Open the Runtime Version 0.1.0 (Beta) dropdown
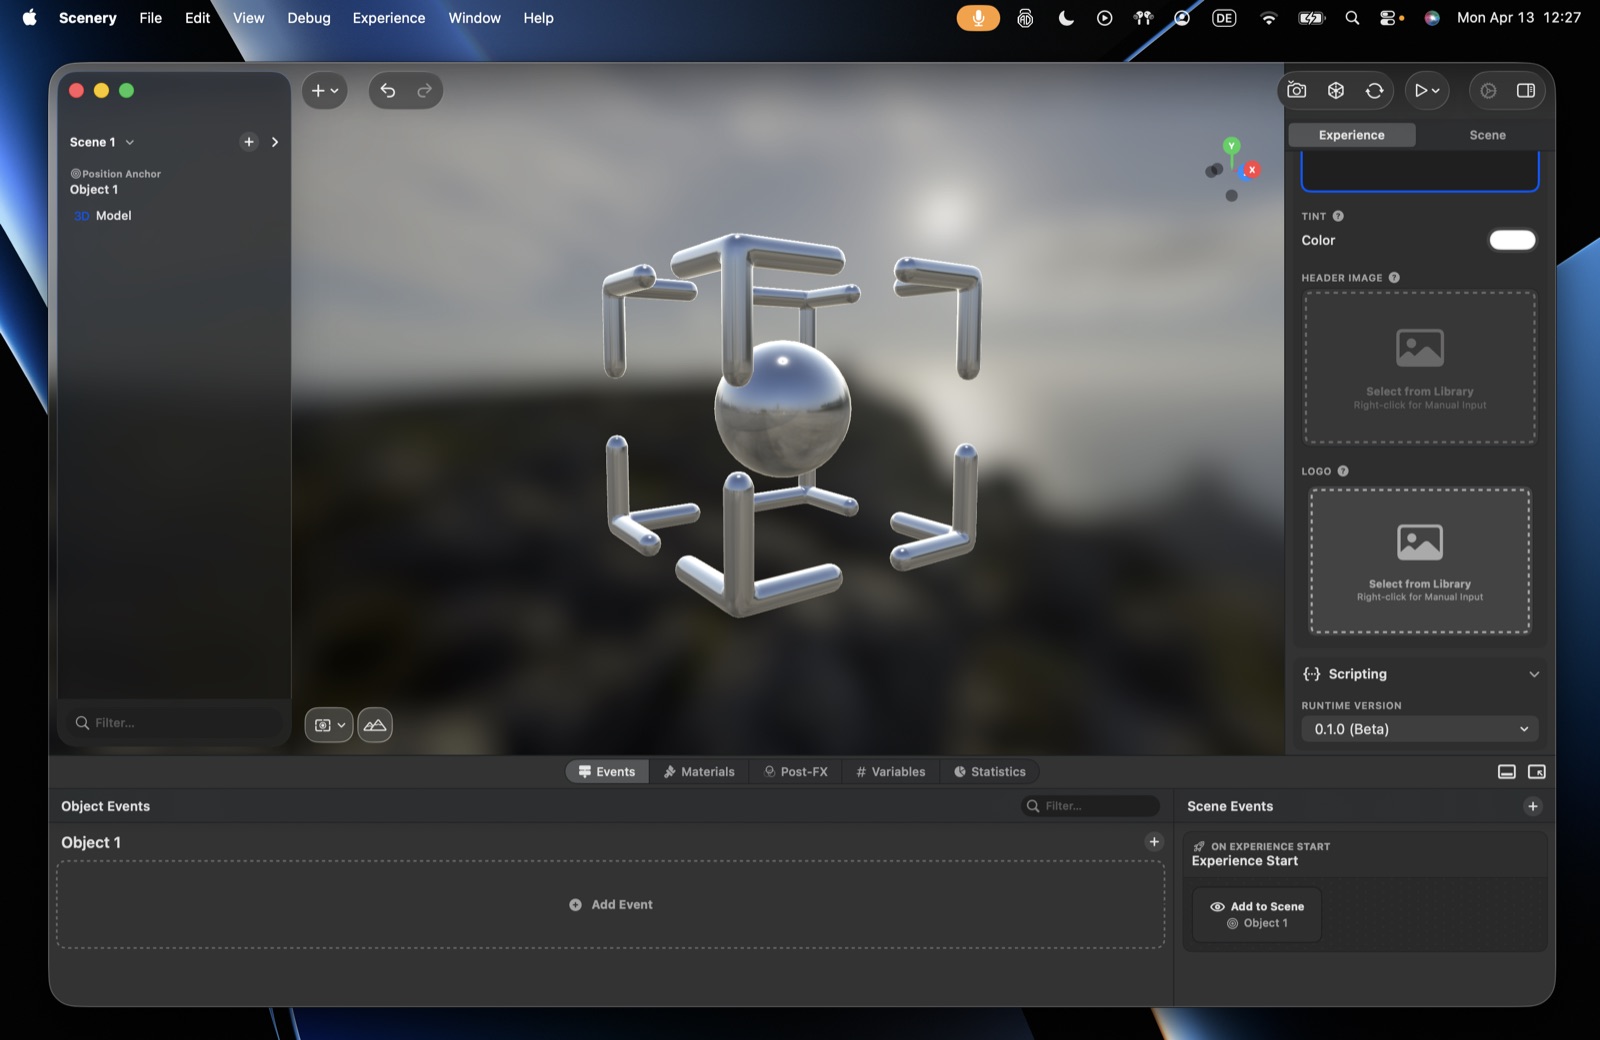This screenshot has height=1040, width=1600. 1420,729
